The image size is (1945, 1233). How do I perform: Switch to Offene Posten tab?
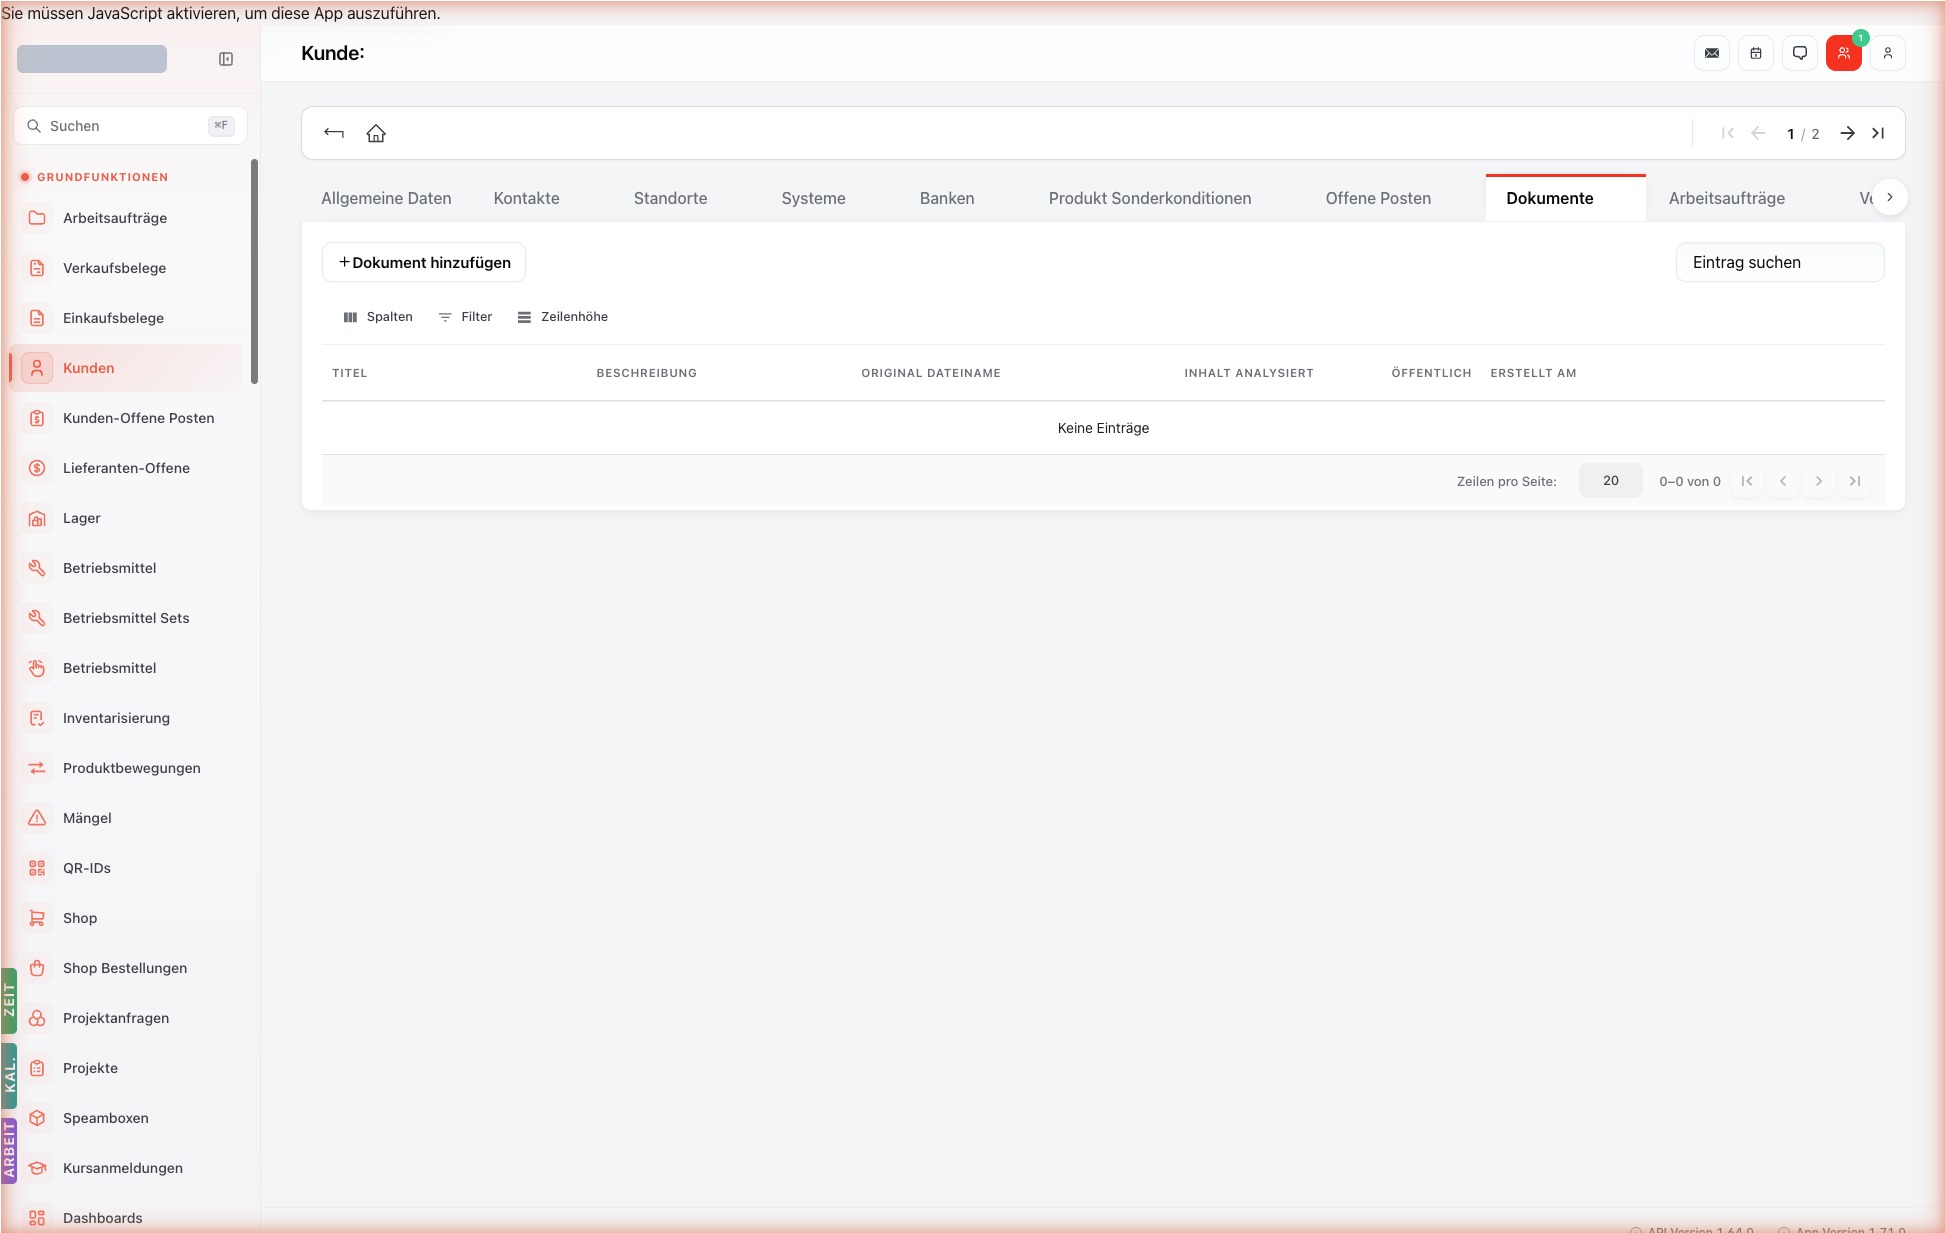coord(1378,198)
